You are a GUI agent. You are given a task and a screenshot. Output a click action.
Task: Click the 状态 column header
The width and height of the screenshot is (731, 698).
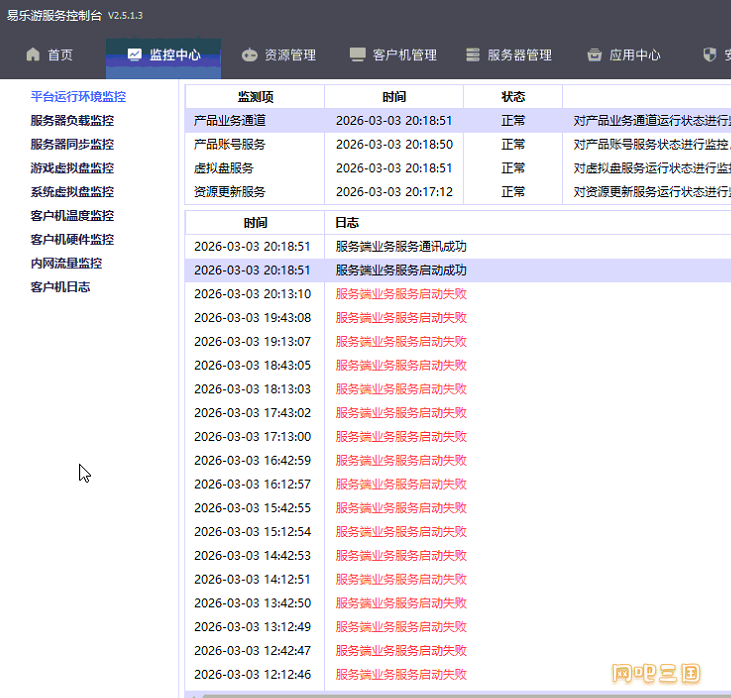[x=513, y=97]
